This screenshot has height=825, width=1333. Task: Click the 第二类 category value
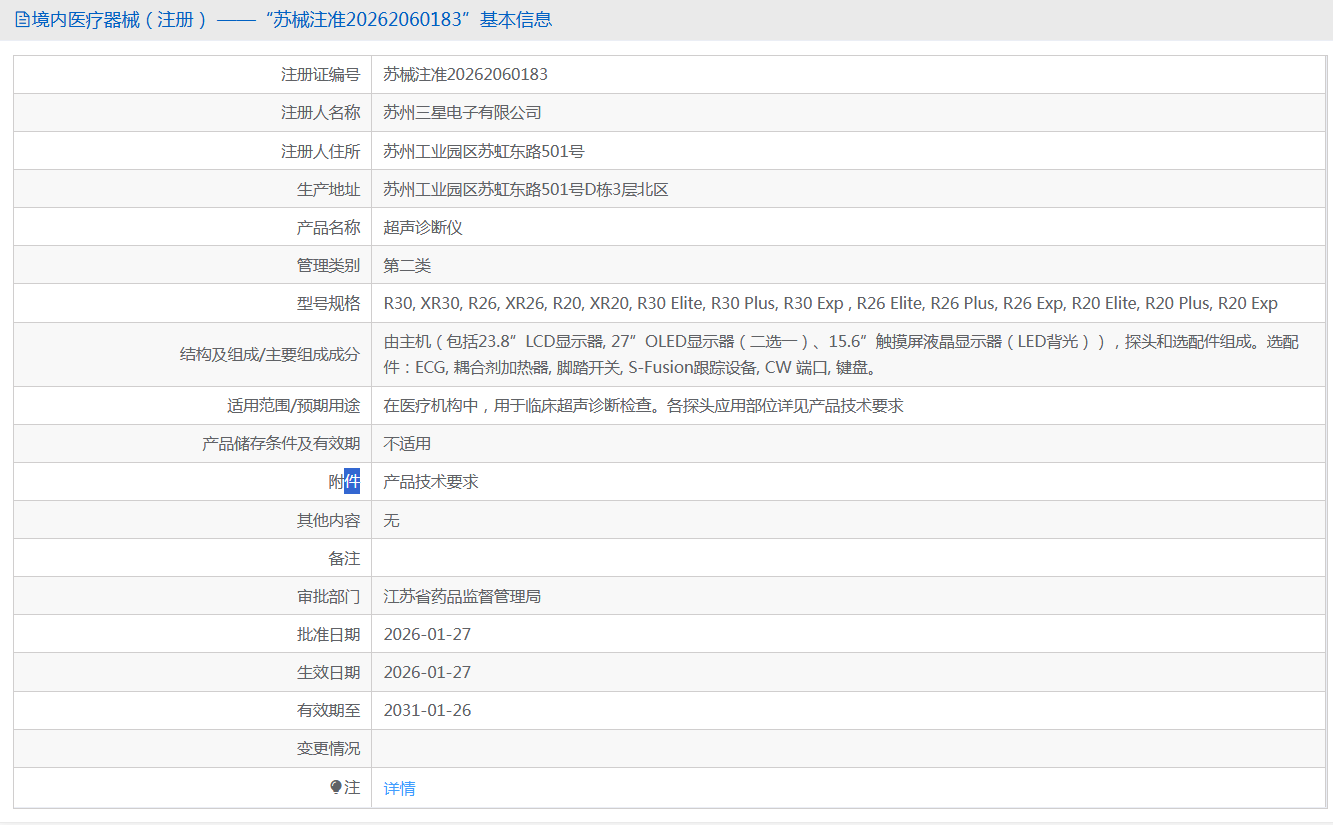(407, 265)
